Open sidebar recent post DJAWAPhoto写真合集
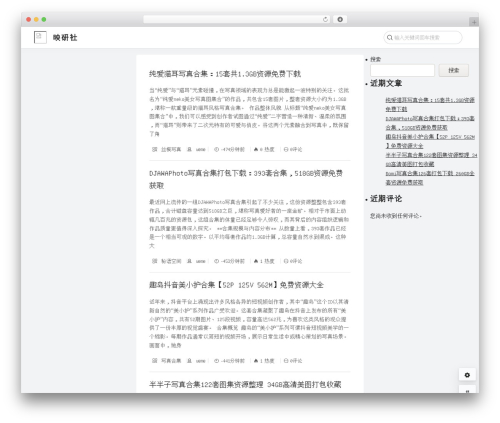 coord(430,123)
